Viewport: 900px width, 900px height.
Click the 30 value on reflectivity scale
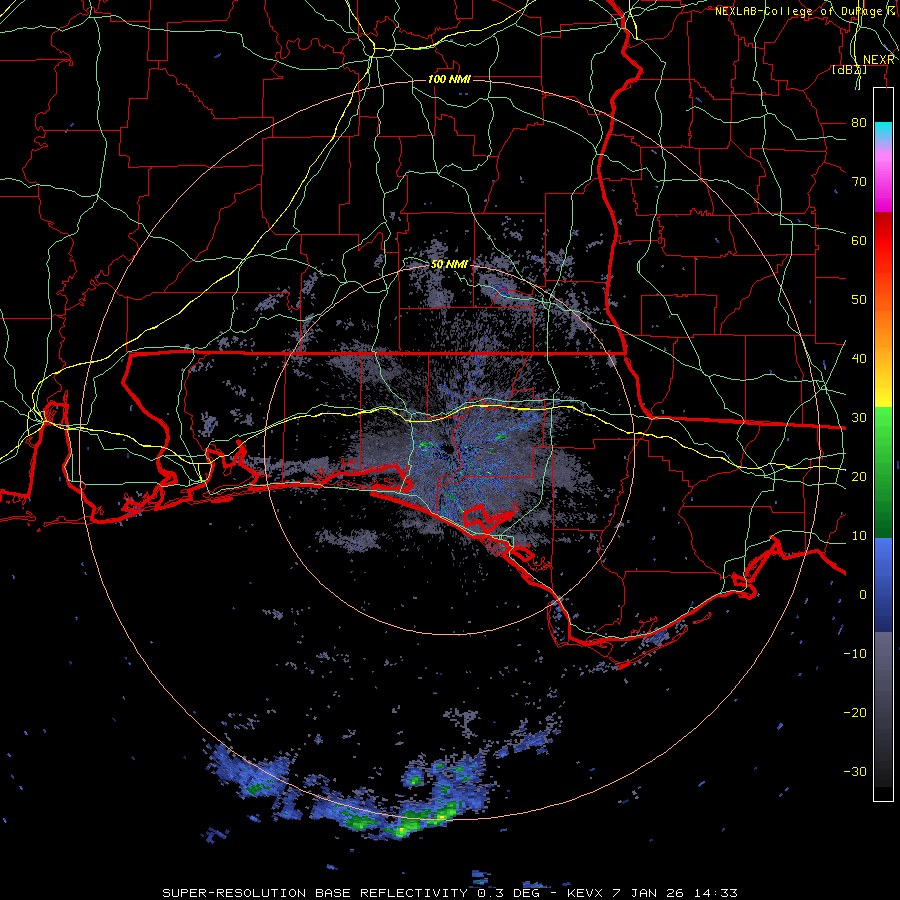[x=859, y=418]
